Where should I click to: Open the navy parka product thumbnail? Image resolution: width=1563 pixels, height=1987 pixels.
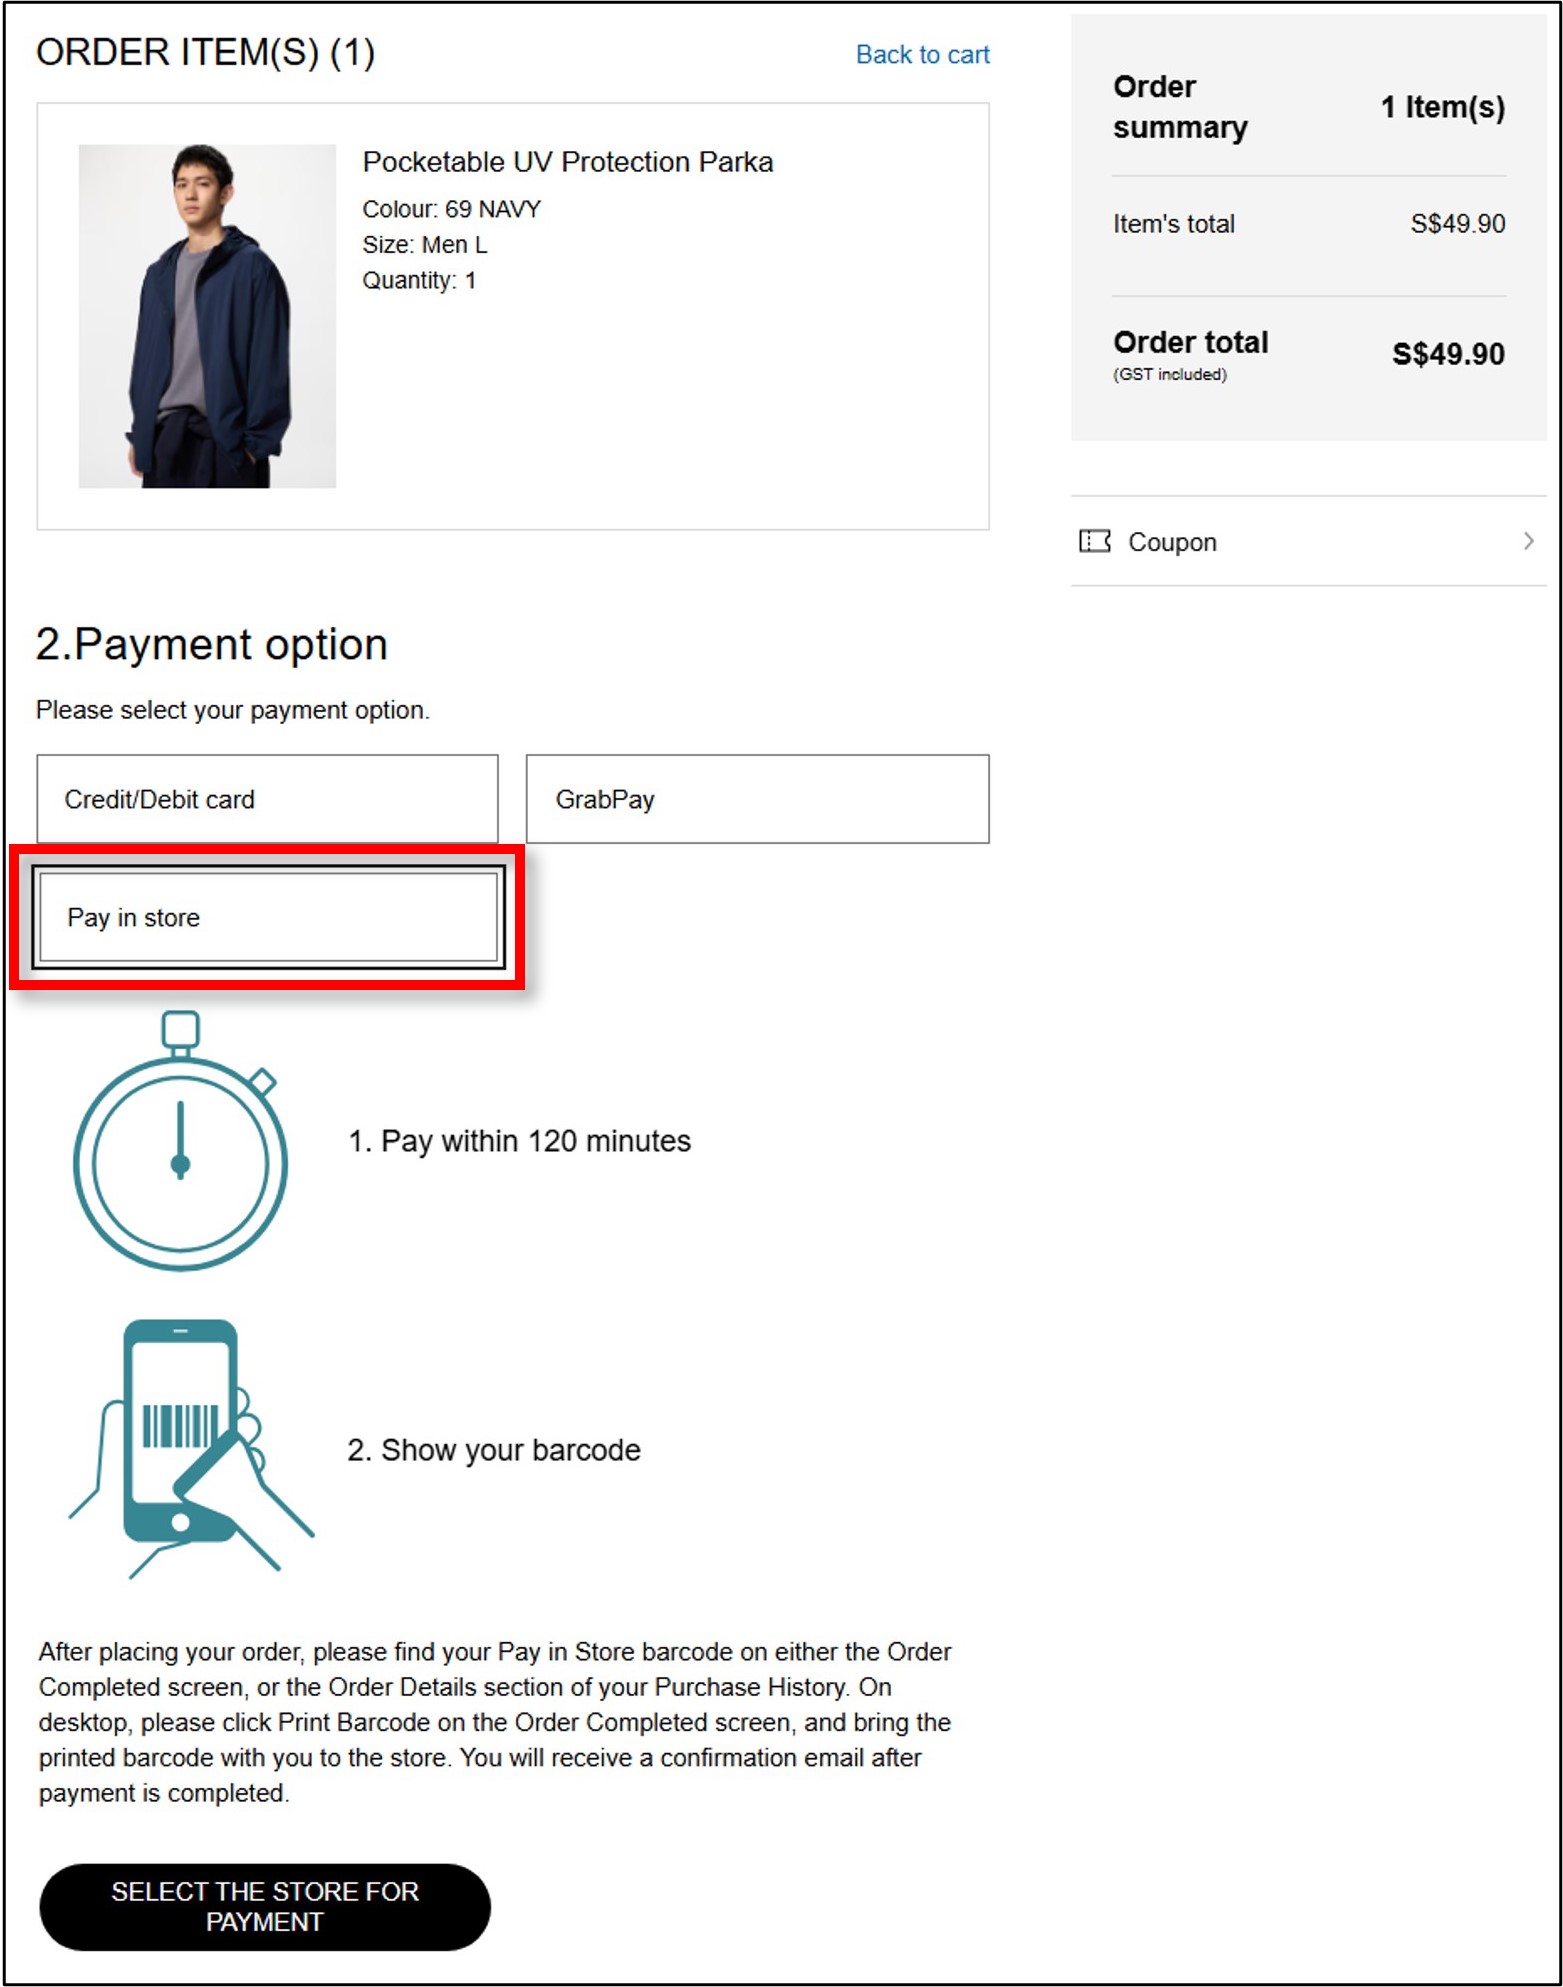207,316
